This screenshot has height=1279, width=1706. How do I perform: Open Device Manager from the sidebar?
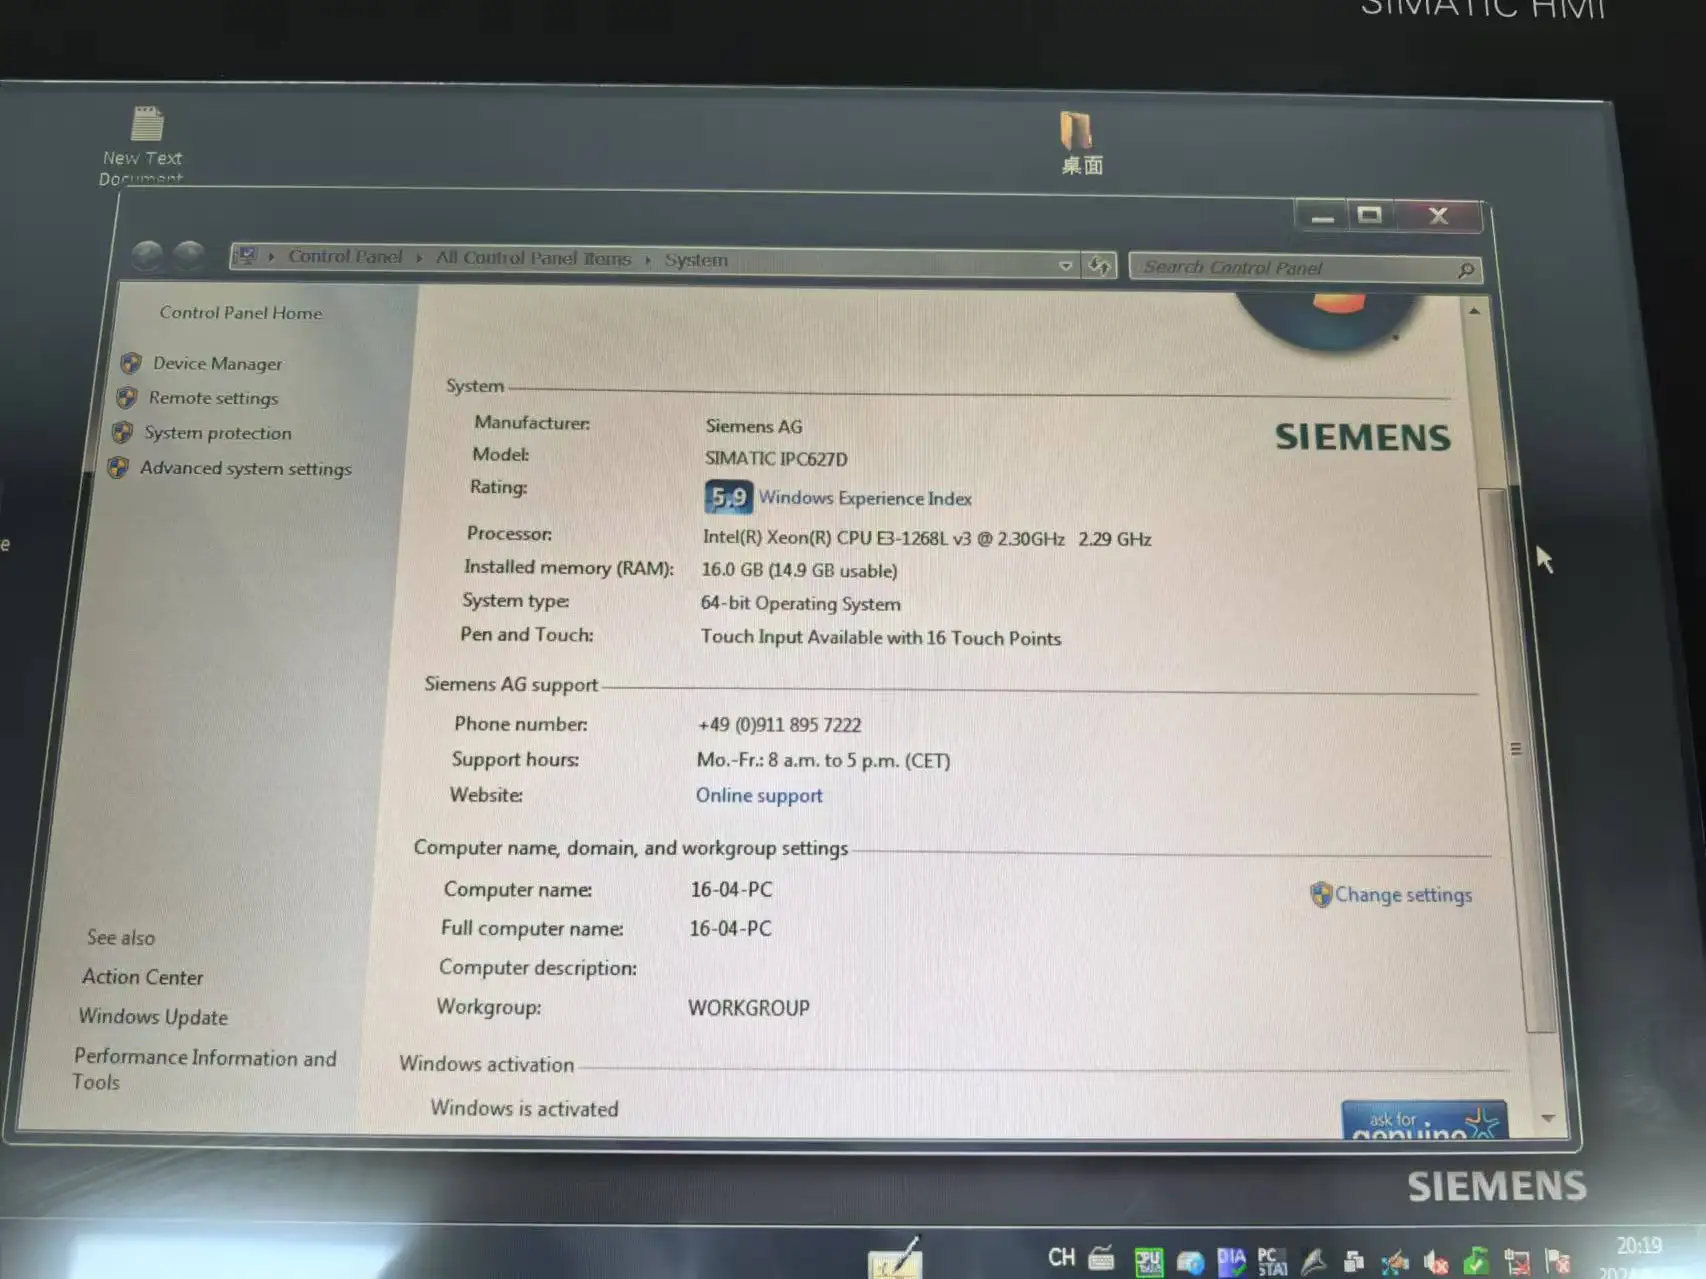(x=217, y=364)
